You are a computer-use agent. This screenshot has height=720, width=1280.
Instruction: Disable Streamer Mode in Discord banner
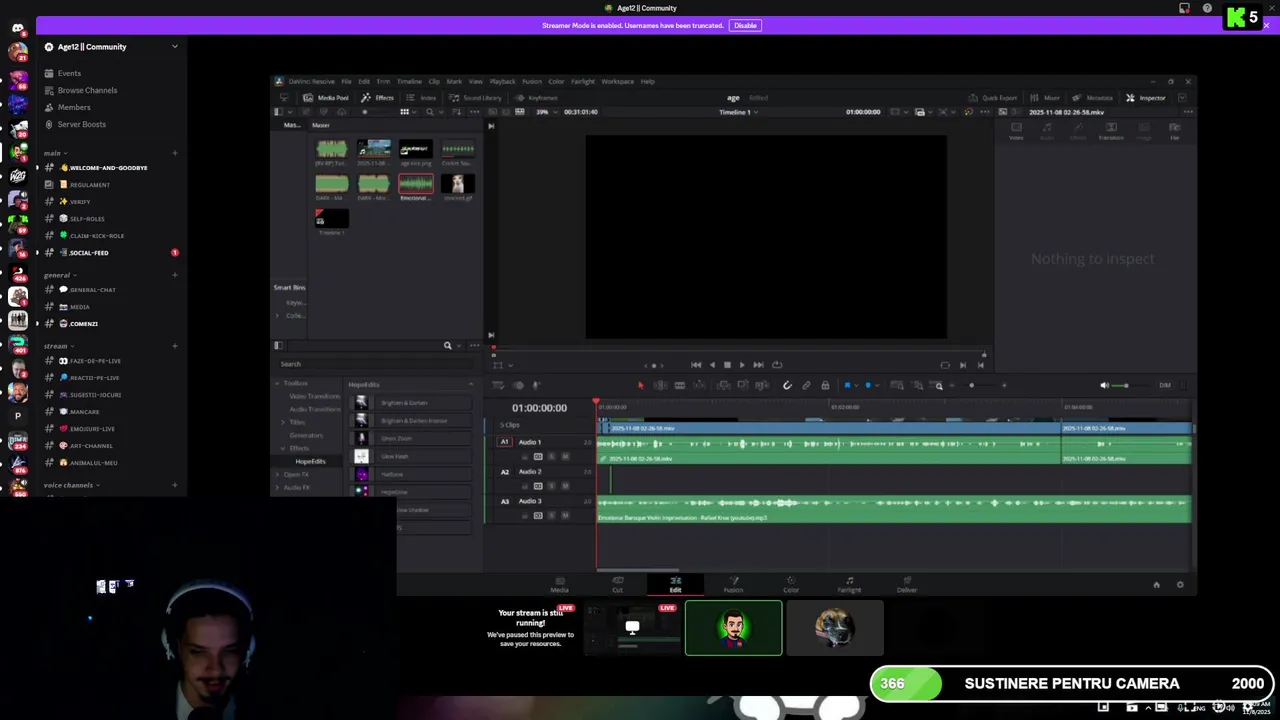point(745,25)
